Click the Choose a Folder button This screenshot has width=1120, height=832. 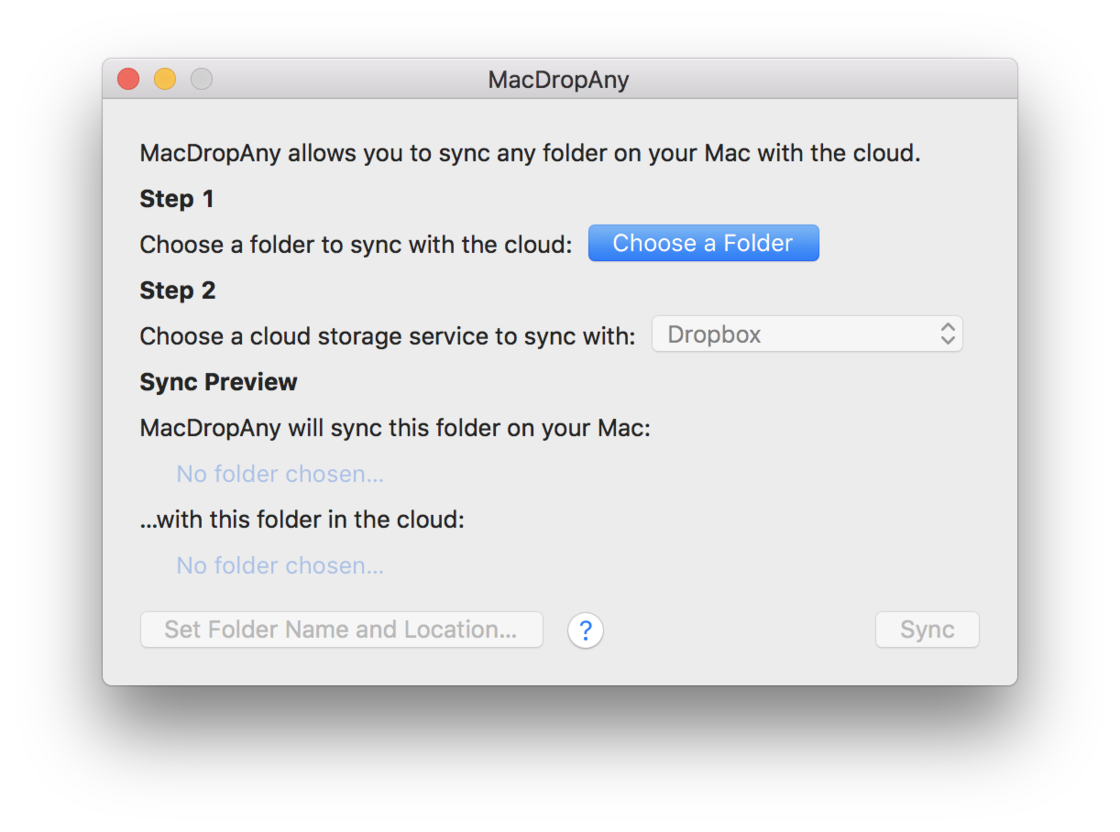point(703,243)
